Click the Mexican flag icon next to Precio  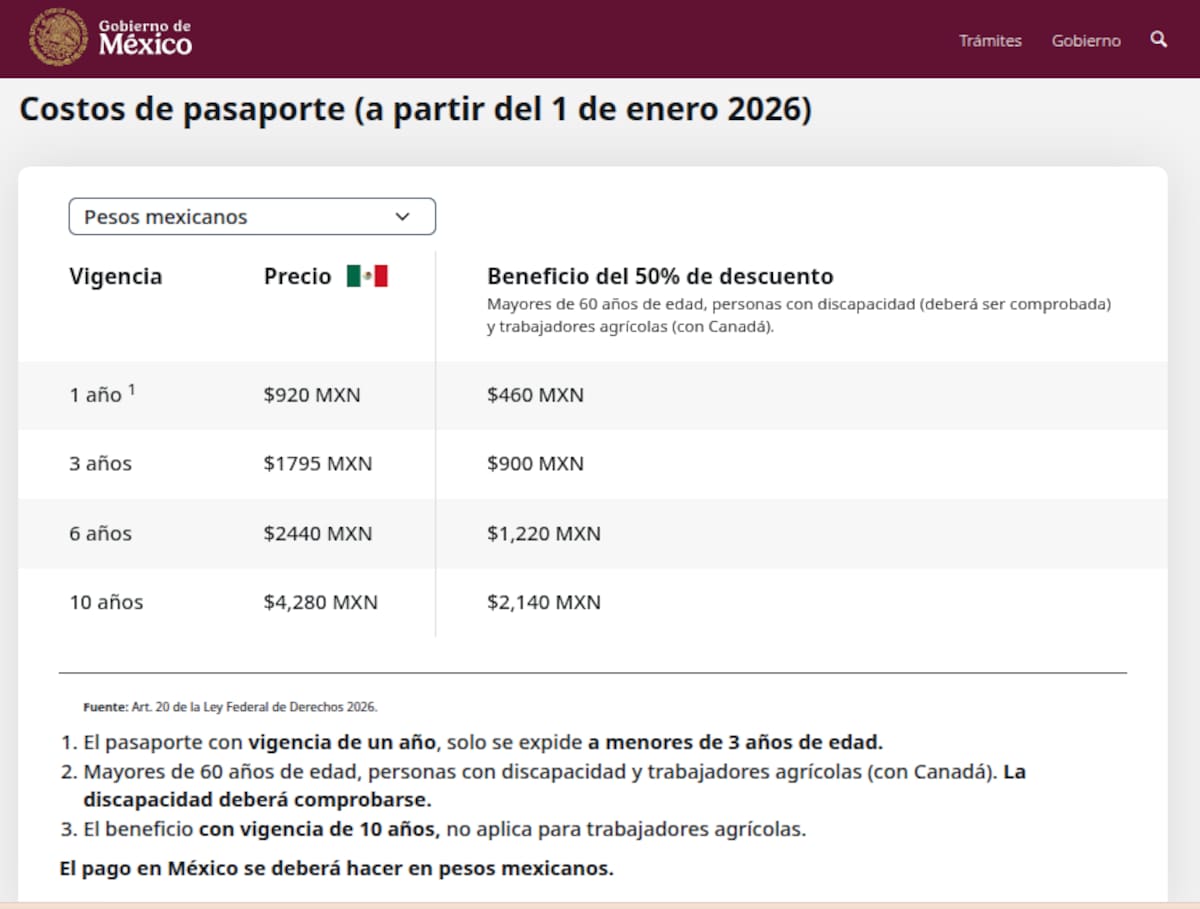tap(366, 275)
